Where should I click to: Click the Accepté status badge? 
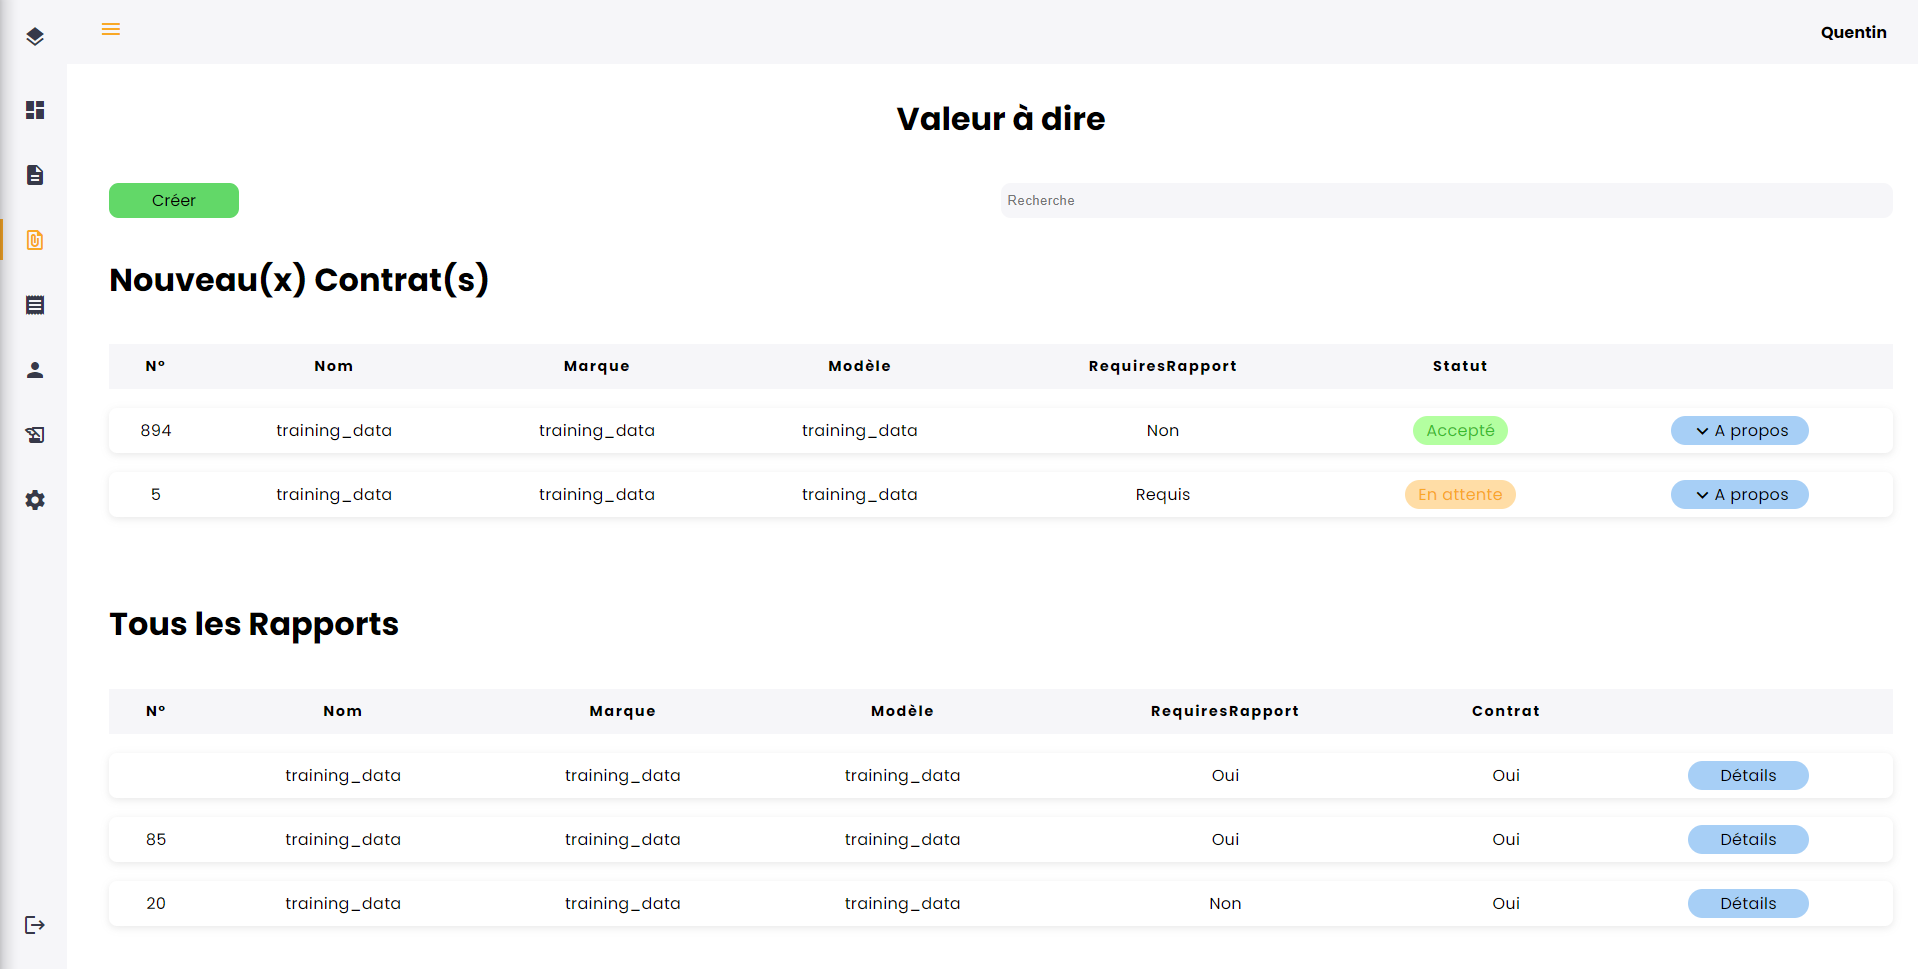click(x=1459, y=431)
